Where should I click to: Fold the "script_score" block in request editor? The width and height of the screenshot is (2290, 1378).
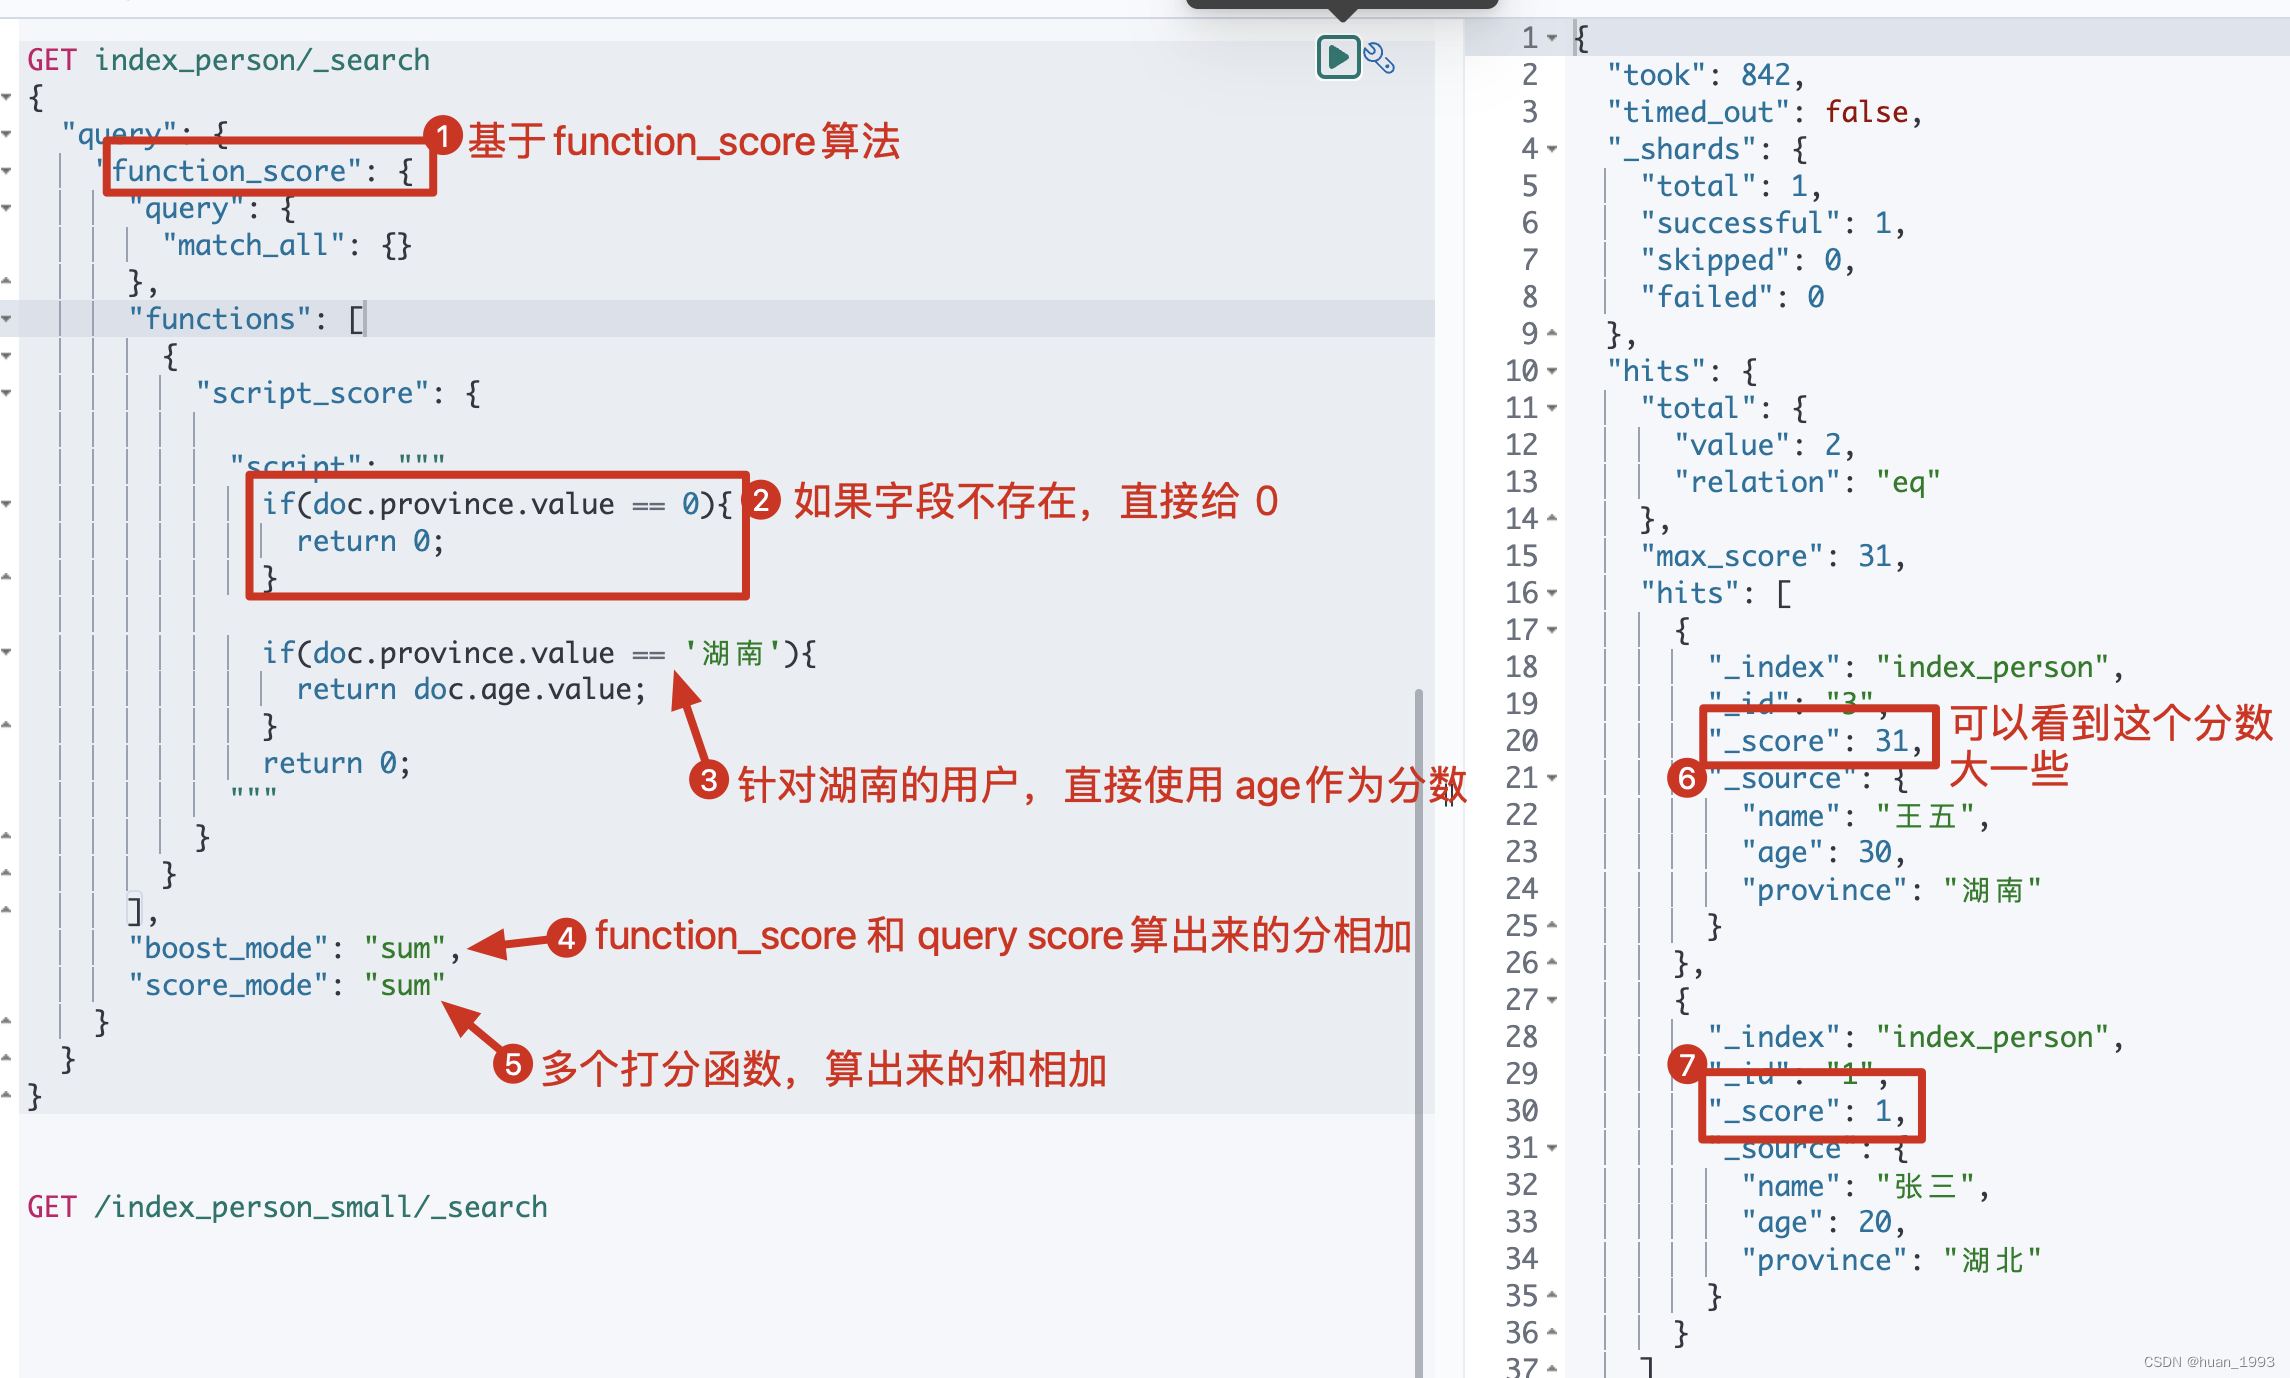pyautogui.click(x=7, y=393)
